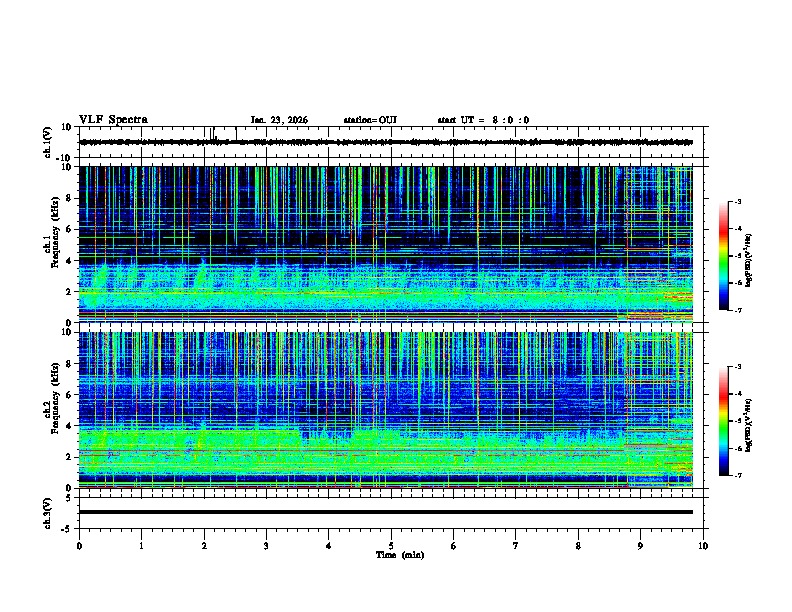Click the "ch.1(V)" waveform axis label
The height and width of the screenshot is (612, 792).
click(x=48, y=142)
